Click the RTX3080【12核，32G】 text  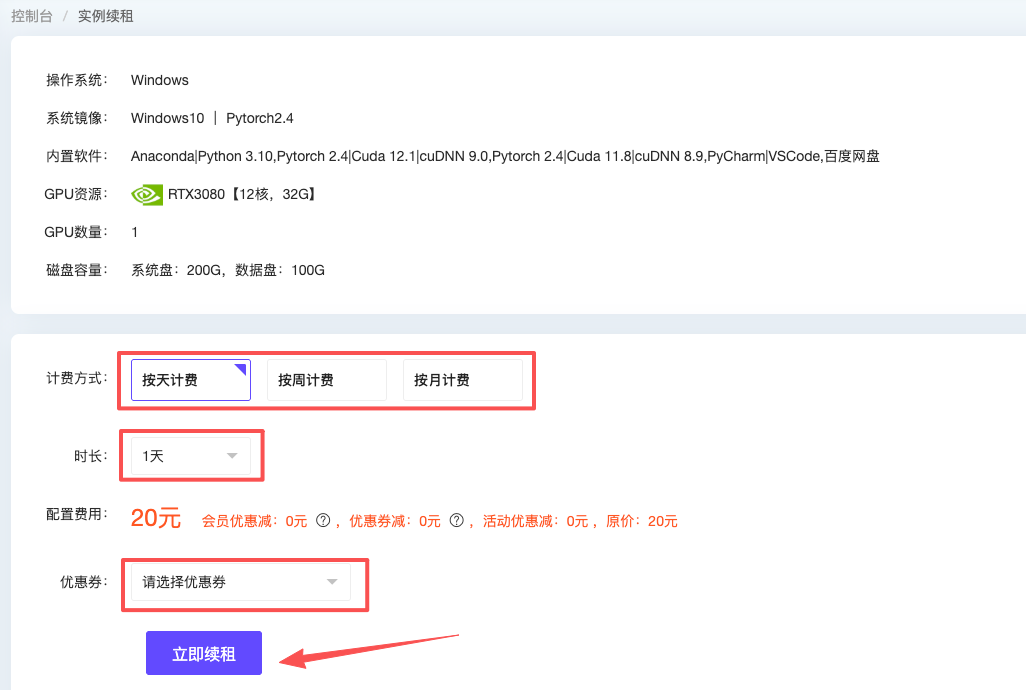pyautogui.click(x=242, y=194)
